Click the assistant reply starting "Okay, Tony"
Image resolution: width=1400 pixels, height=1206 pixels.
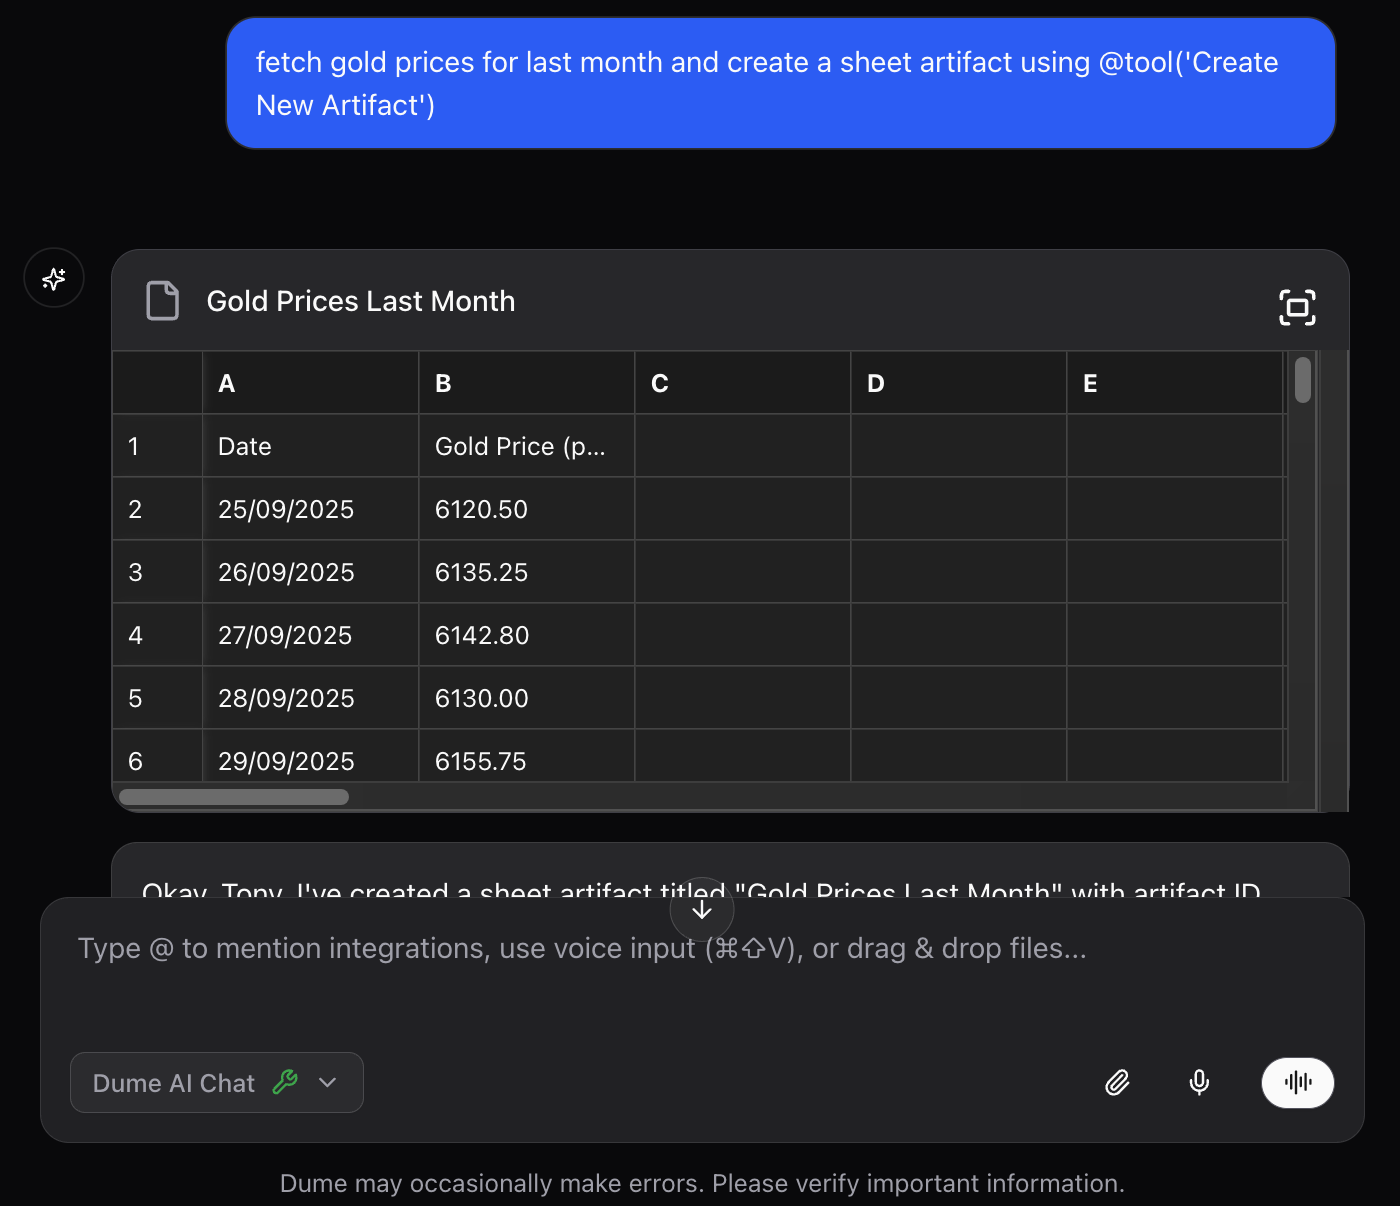tap(730, 870)
